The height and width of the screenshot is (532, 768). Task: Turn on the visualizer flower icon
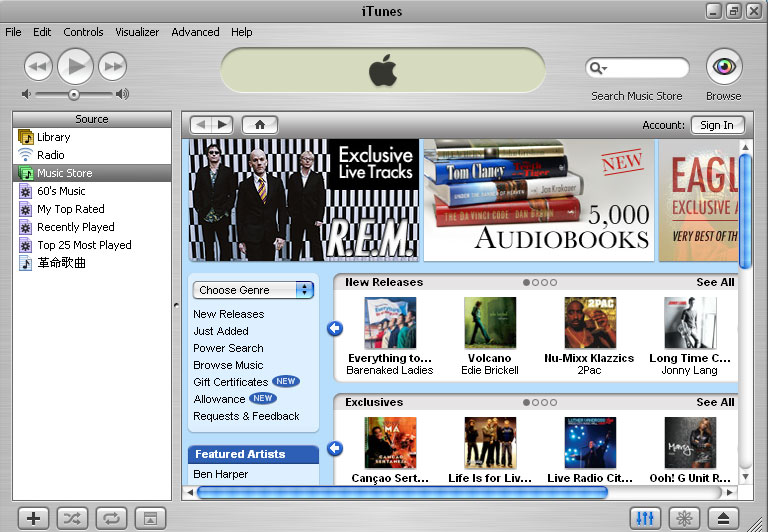click(684, 518)
